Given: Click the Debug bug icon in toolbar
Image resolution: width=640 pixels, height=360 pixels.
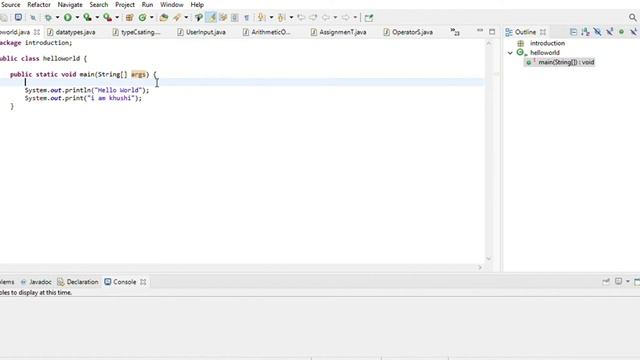Looking at the screenshot, I should point(48,18).
